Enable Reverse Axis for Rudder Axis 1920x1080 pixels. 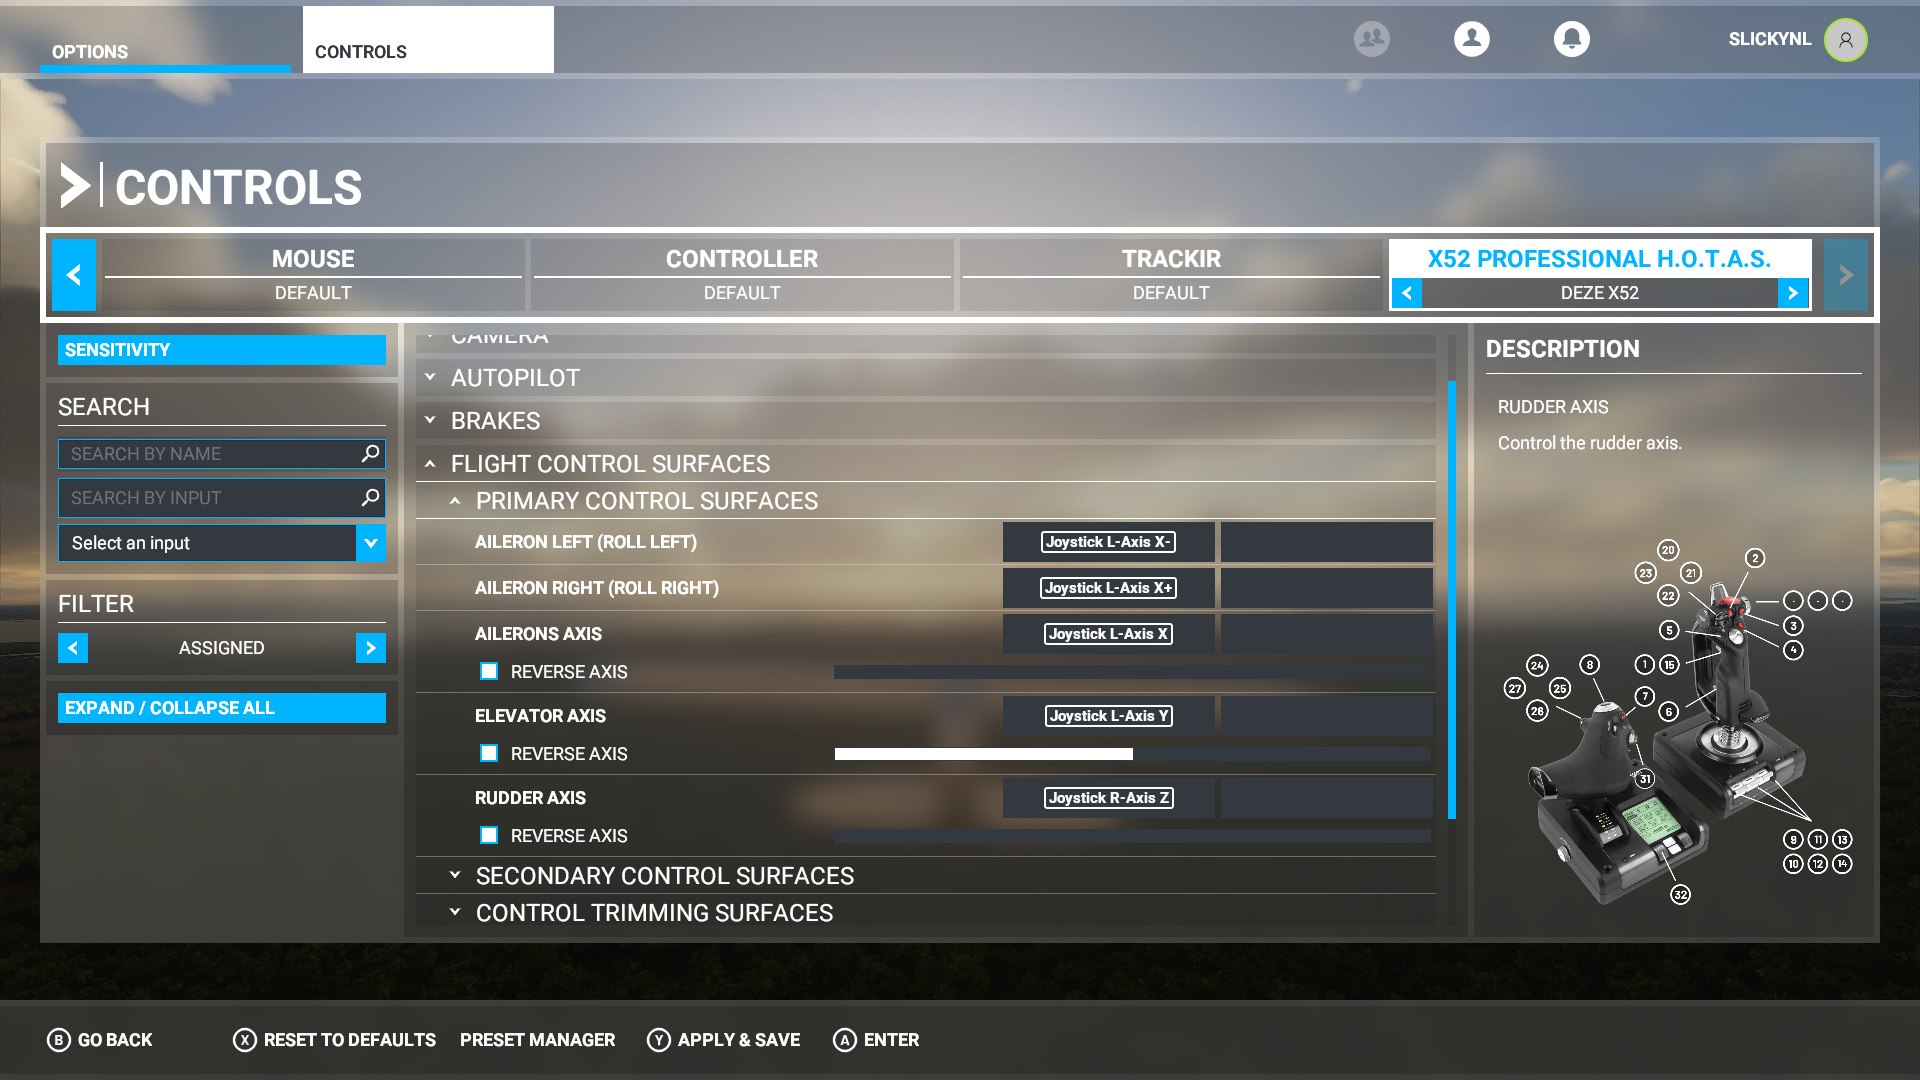click(489, 836)
